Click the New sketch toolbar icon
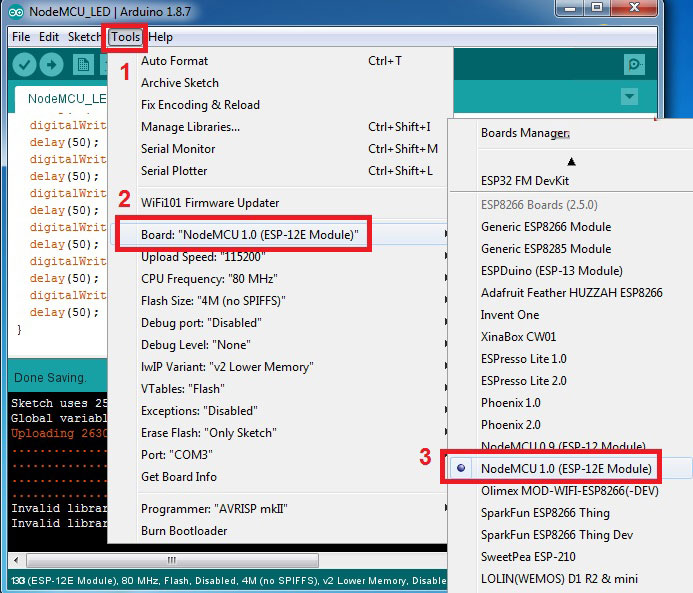Screen dimensions: 693x593 [x=82, y=65]
